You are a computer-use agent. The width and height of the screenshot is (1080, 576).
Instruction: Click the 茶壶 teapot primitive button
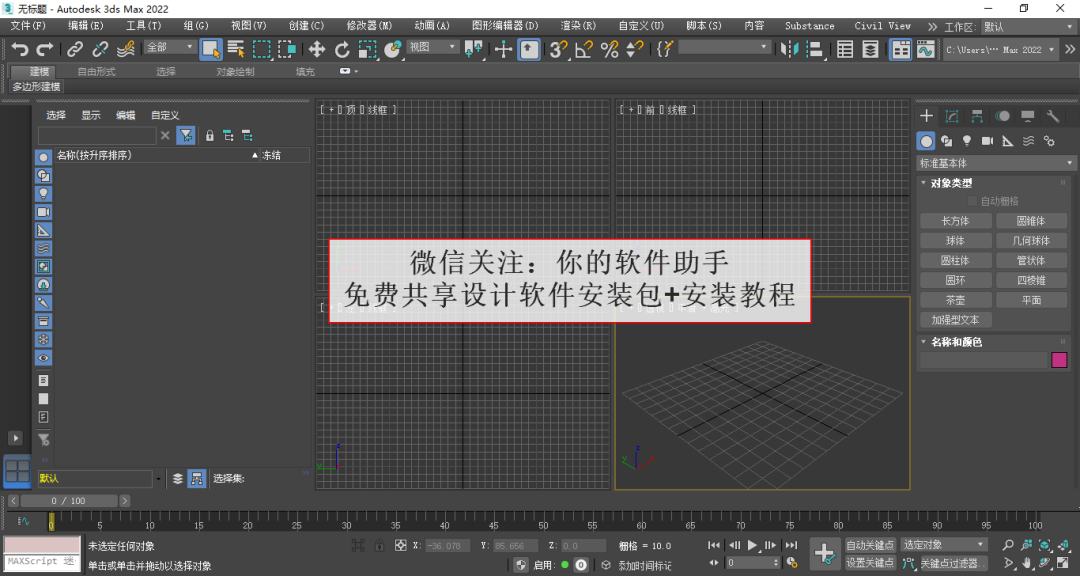(955, 300)
